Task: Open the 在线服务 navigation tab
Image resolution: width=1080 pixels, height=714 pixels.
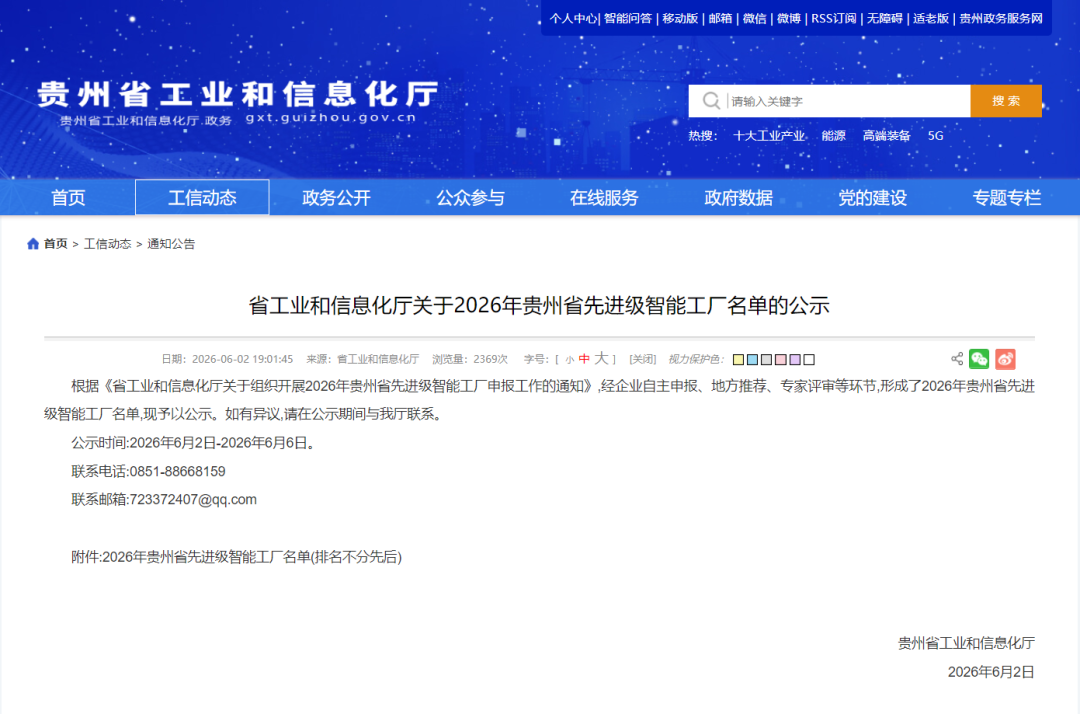Action: point(604,198)
